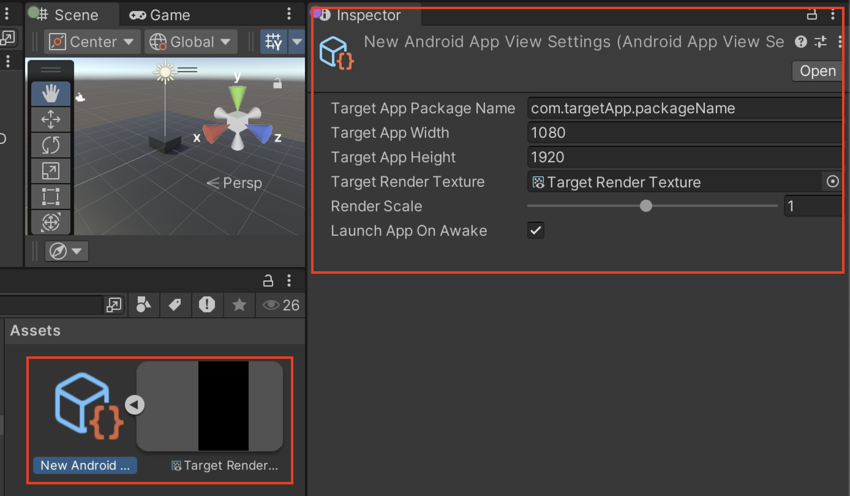
Task: Toggle hidden packages visibility eye (26)
Action: pyautogui.click(x=281, y=305)
